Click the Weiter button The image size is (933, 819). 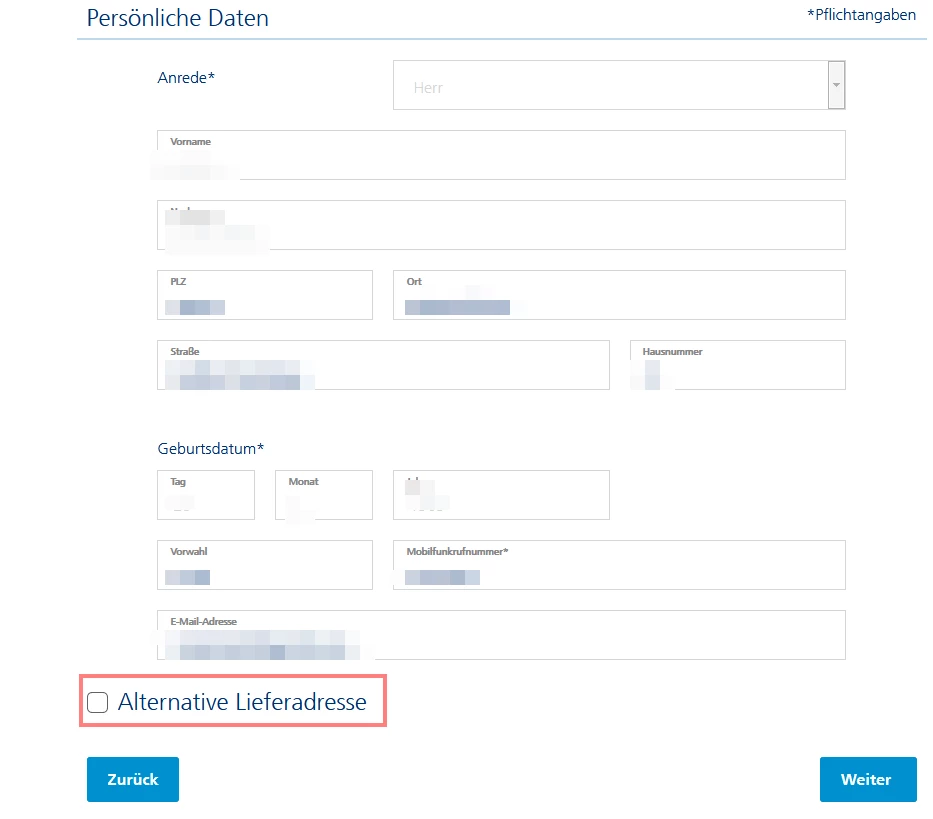tap(867, 780)
